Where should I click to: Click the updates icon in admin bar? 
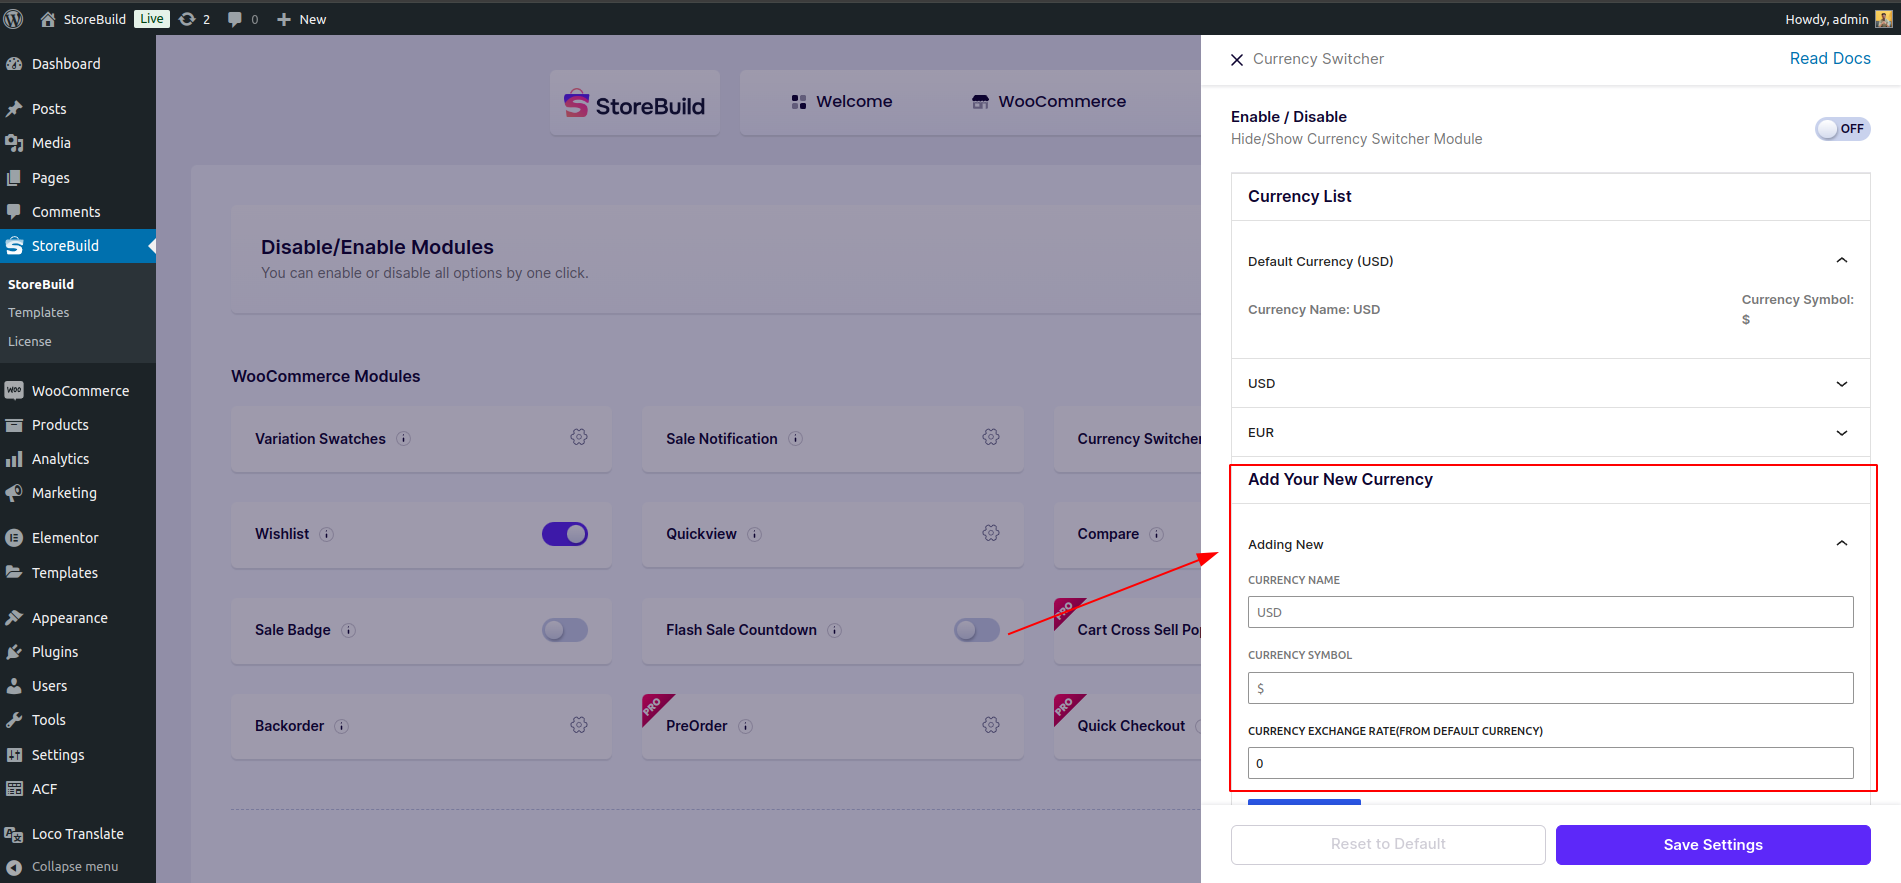(187, 19)
